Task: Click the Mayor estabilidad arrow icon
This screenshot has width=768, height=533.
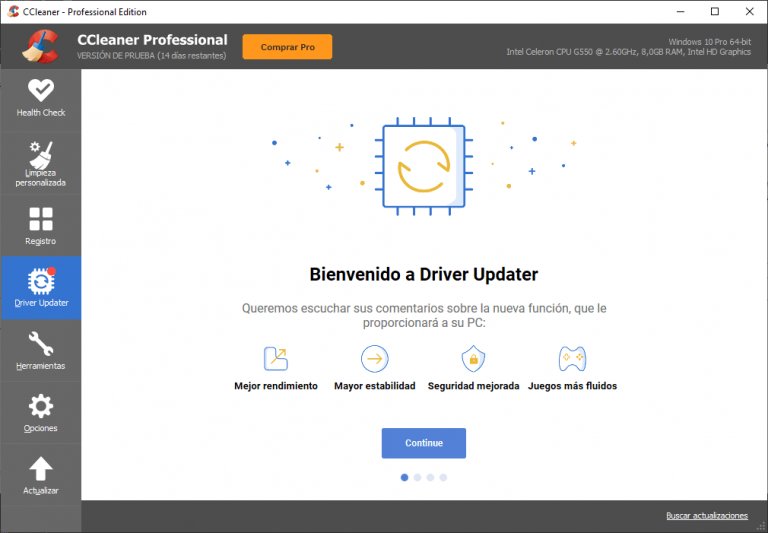Action: 374,358
